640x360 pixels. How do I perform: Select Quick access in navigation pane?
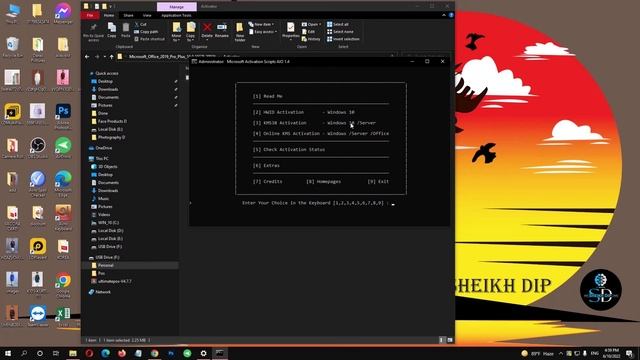(x=107, y=73)
